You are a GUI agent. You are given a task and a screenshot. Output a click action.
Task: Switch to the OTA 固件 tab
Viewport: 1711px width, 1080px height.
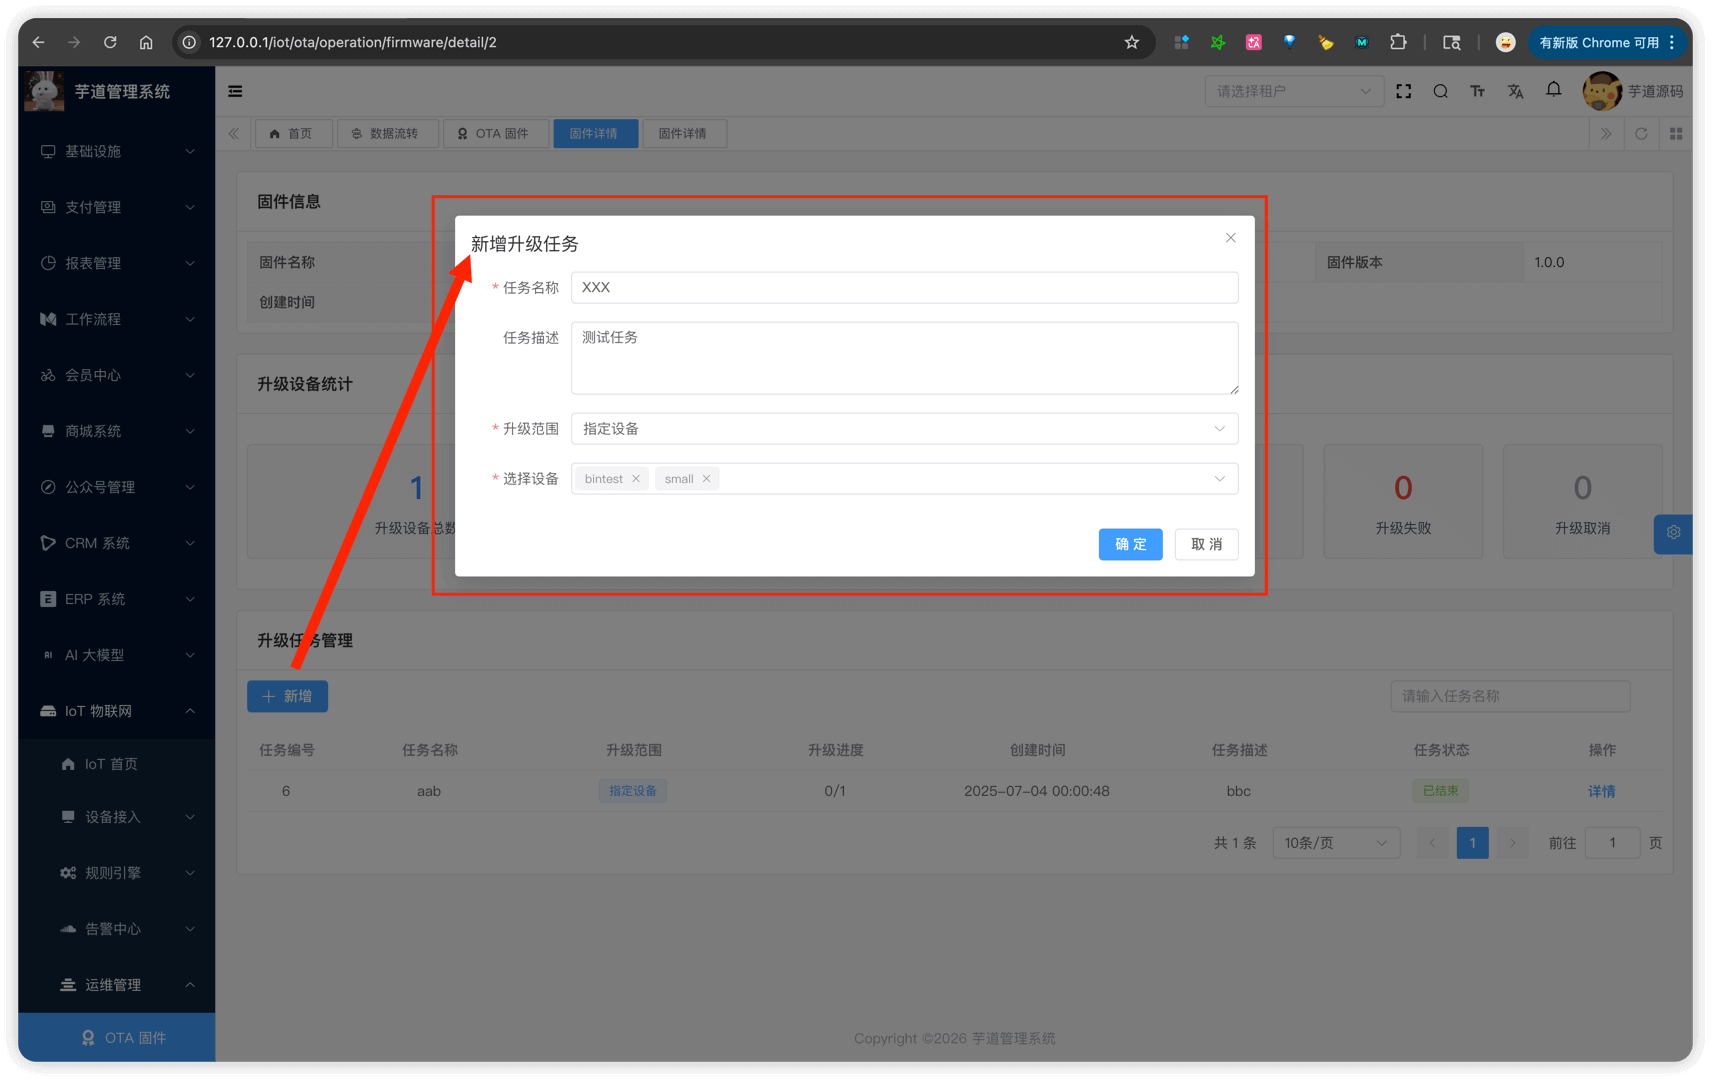pyautogui.click(x=494, y=133)
